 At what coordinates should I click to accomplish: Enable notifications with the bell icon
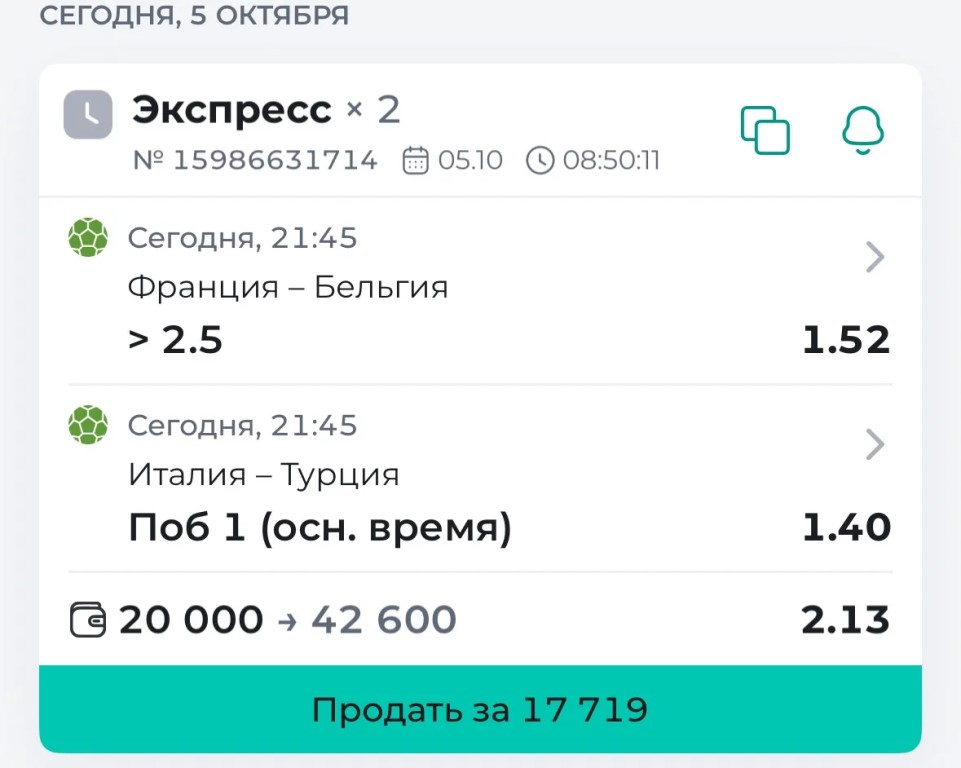click(863, 130)
